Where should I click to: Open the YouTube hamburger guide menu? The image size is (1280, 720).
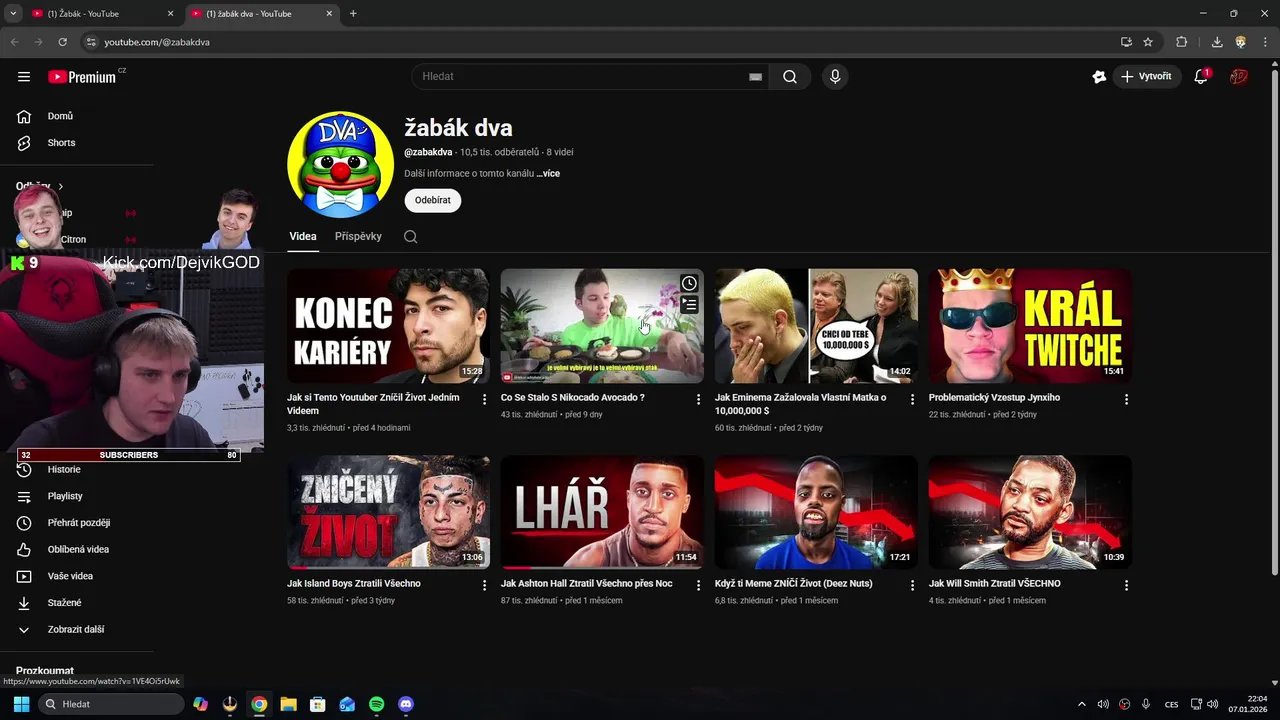[24, 76]
